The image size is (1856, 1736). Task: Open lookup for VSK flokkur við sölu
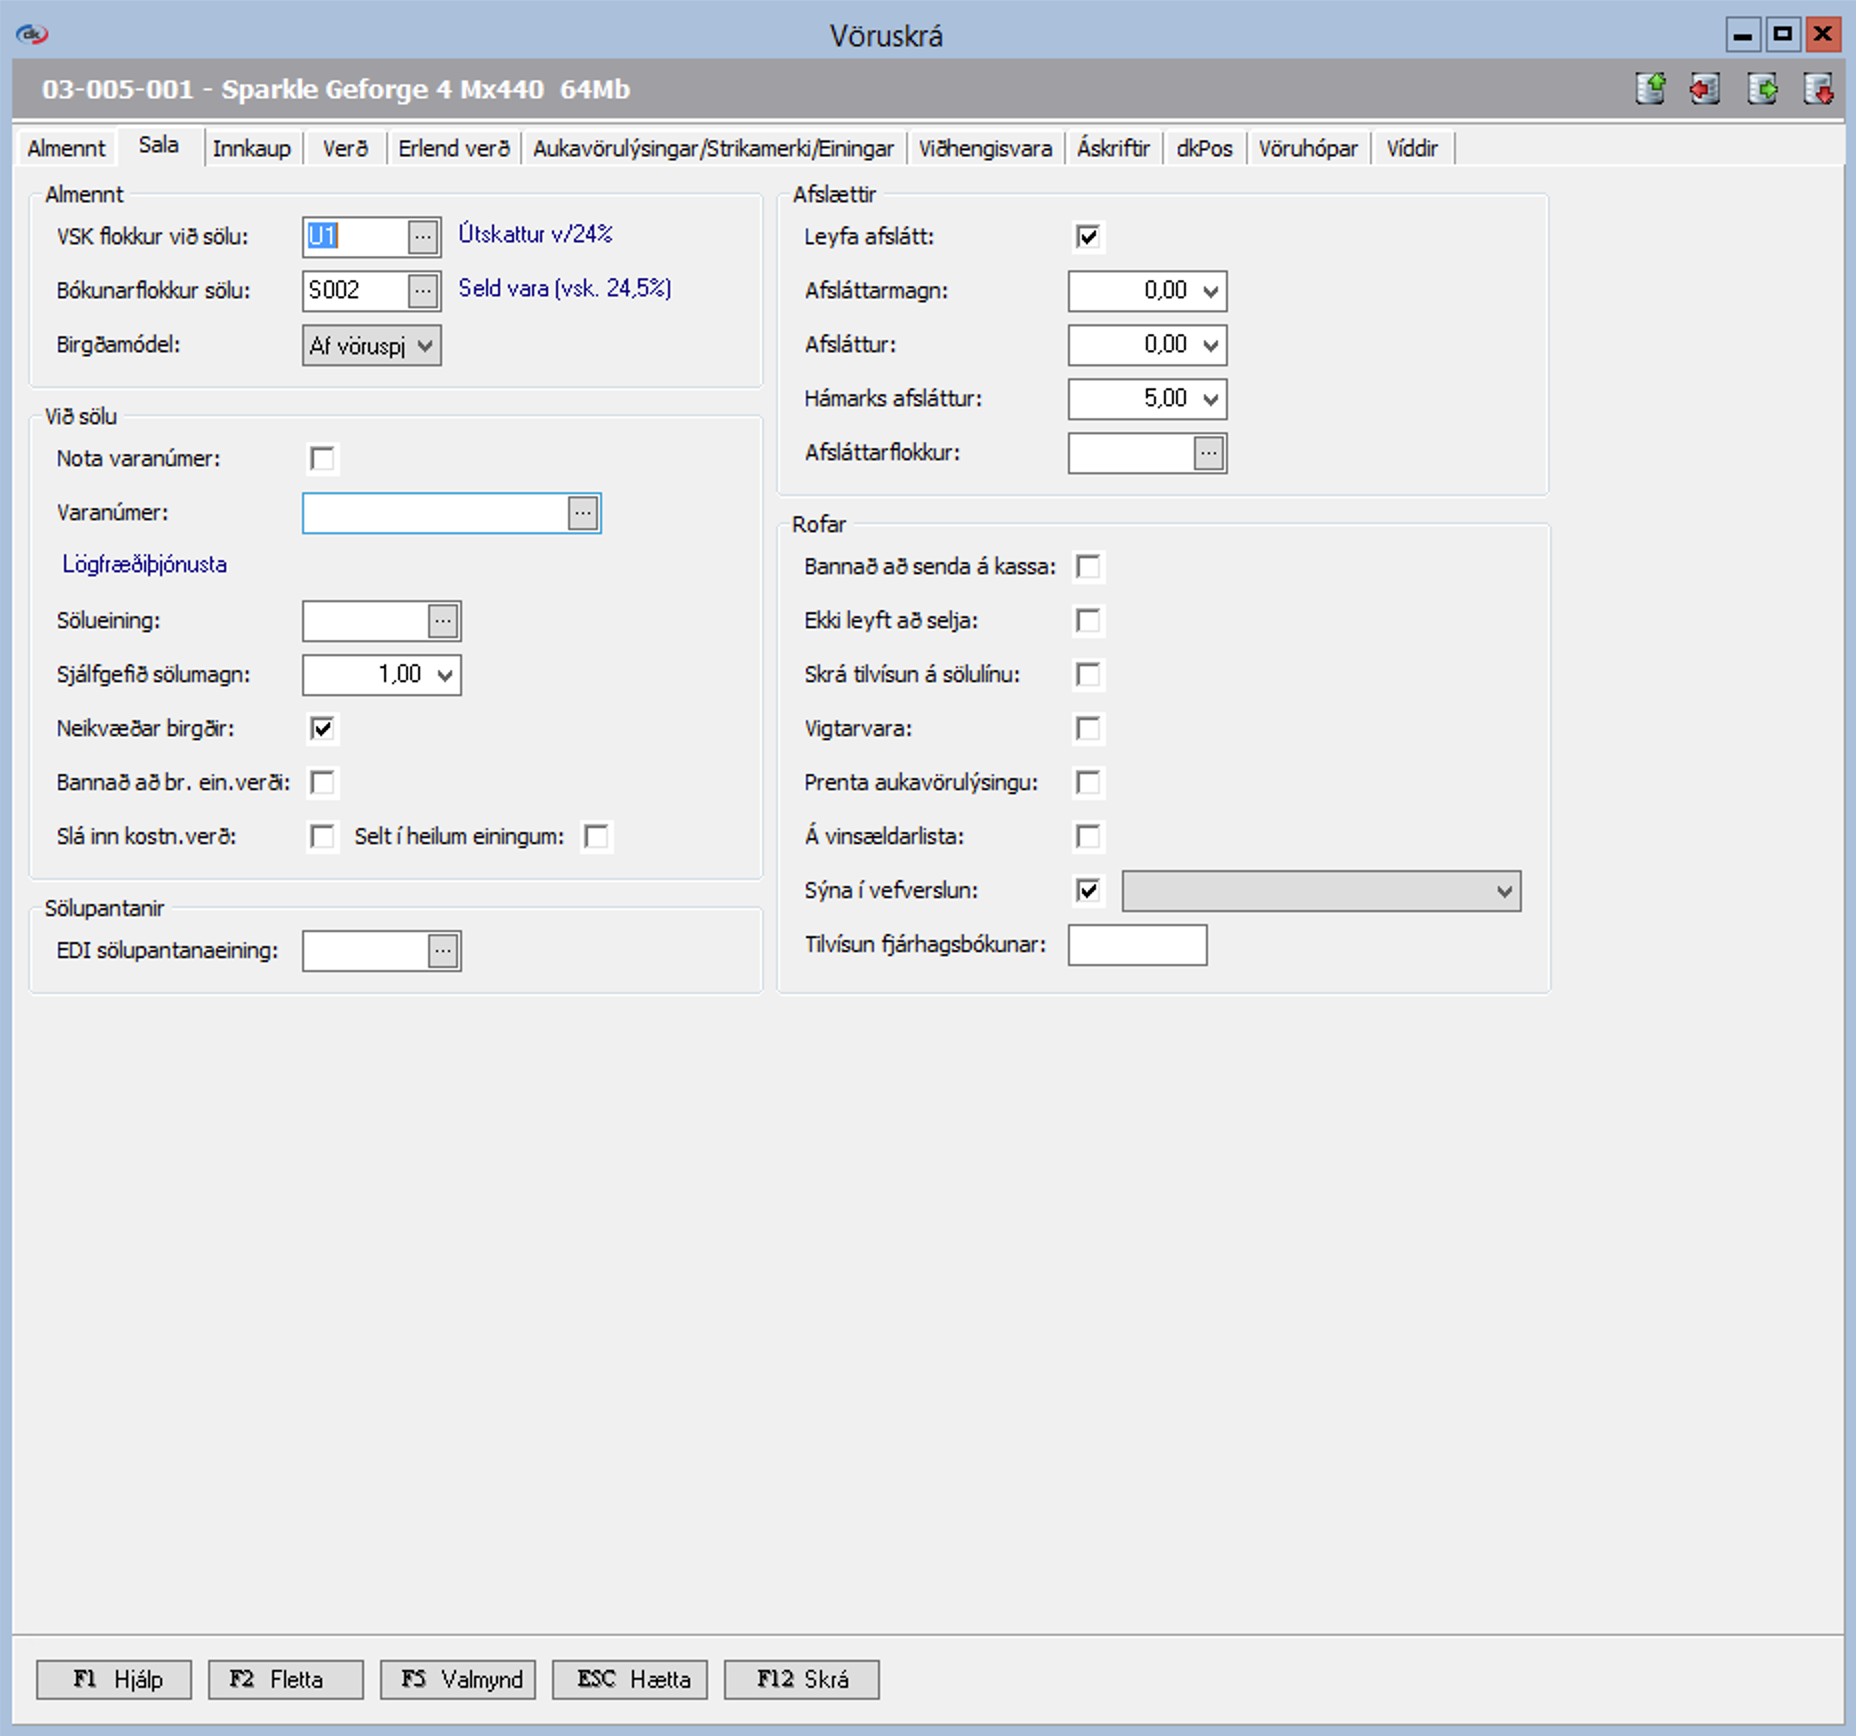coord(423,237)
